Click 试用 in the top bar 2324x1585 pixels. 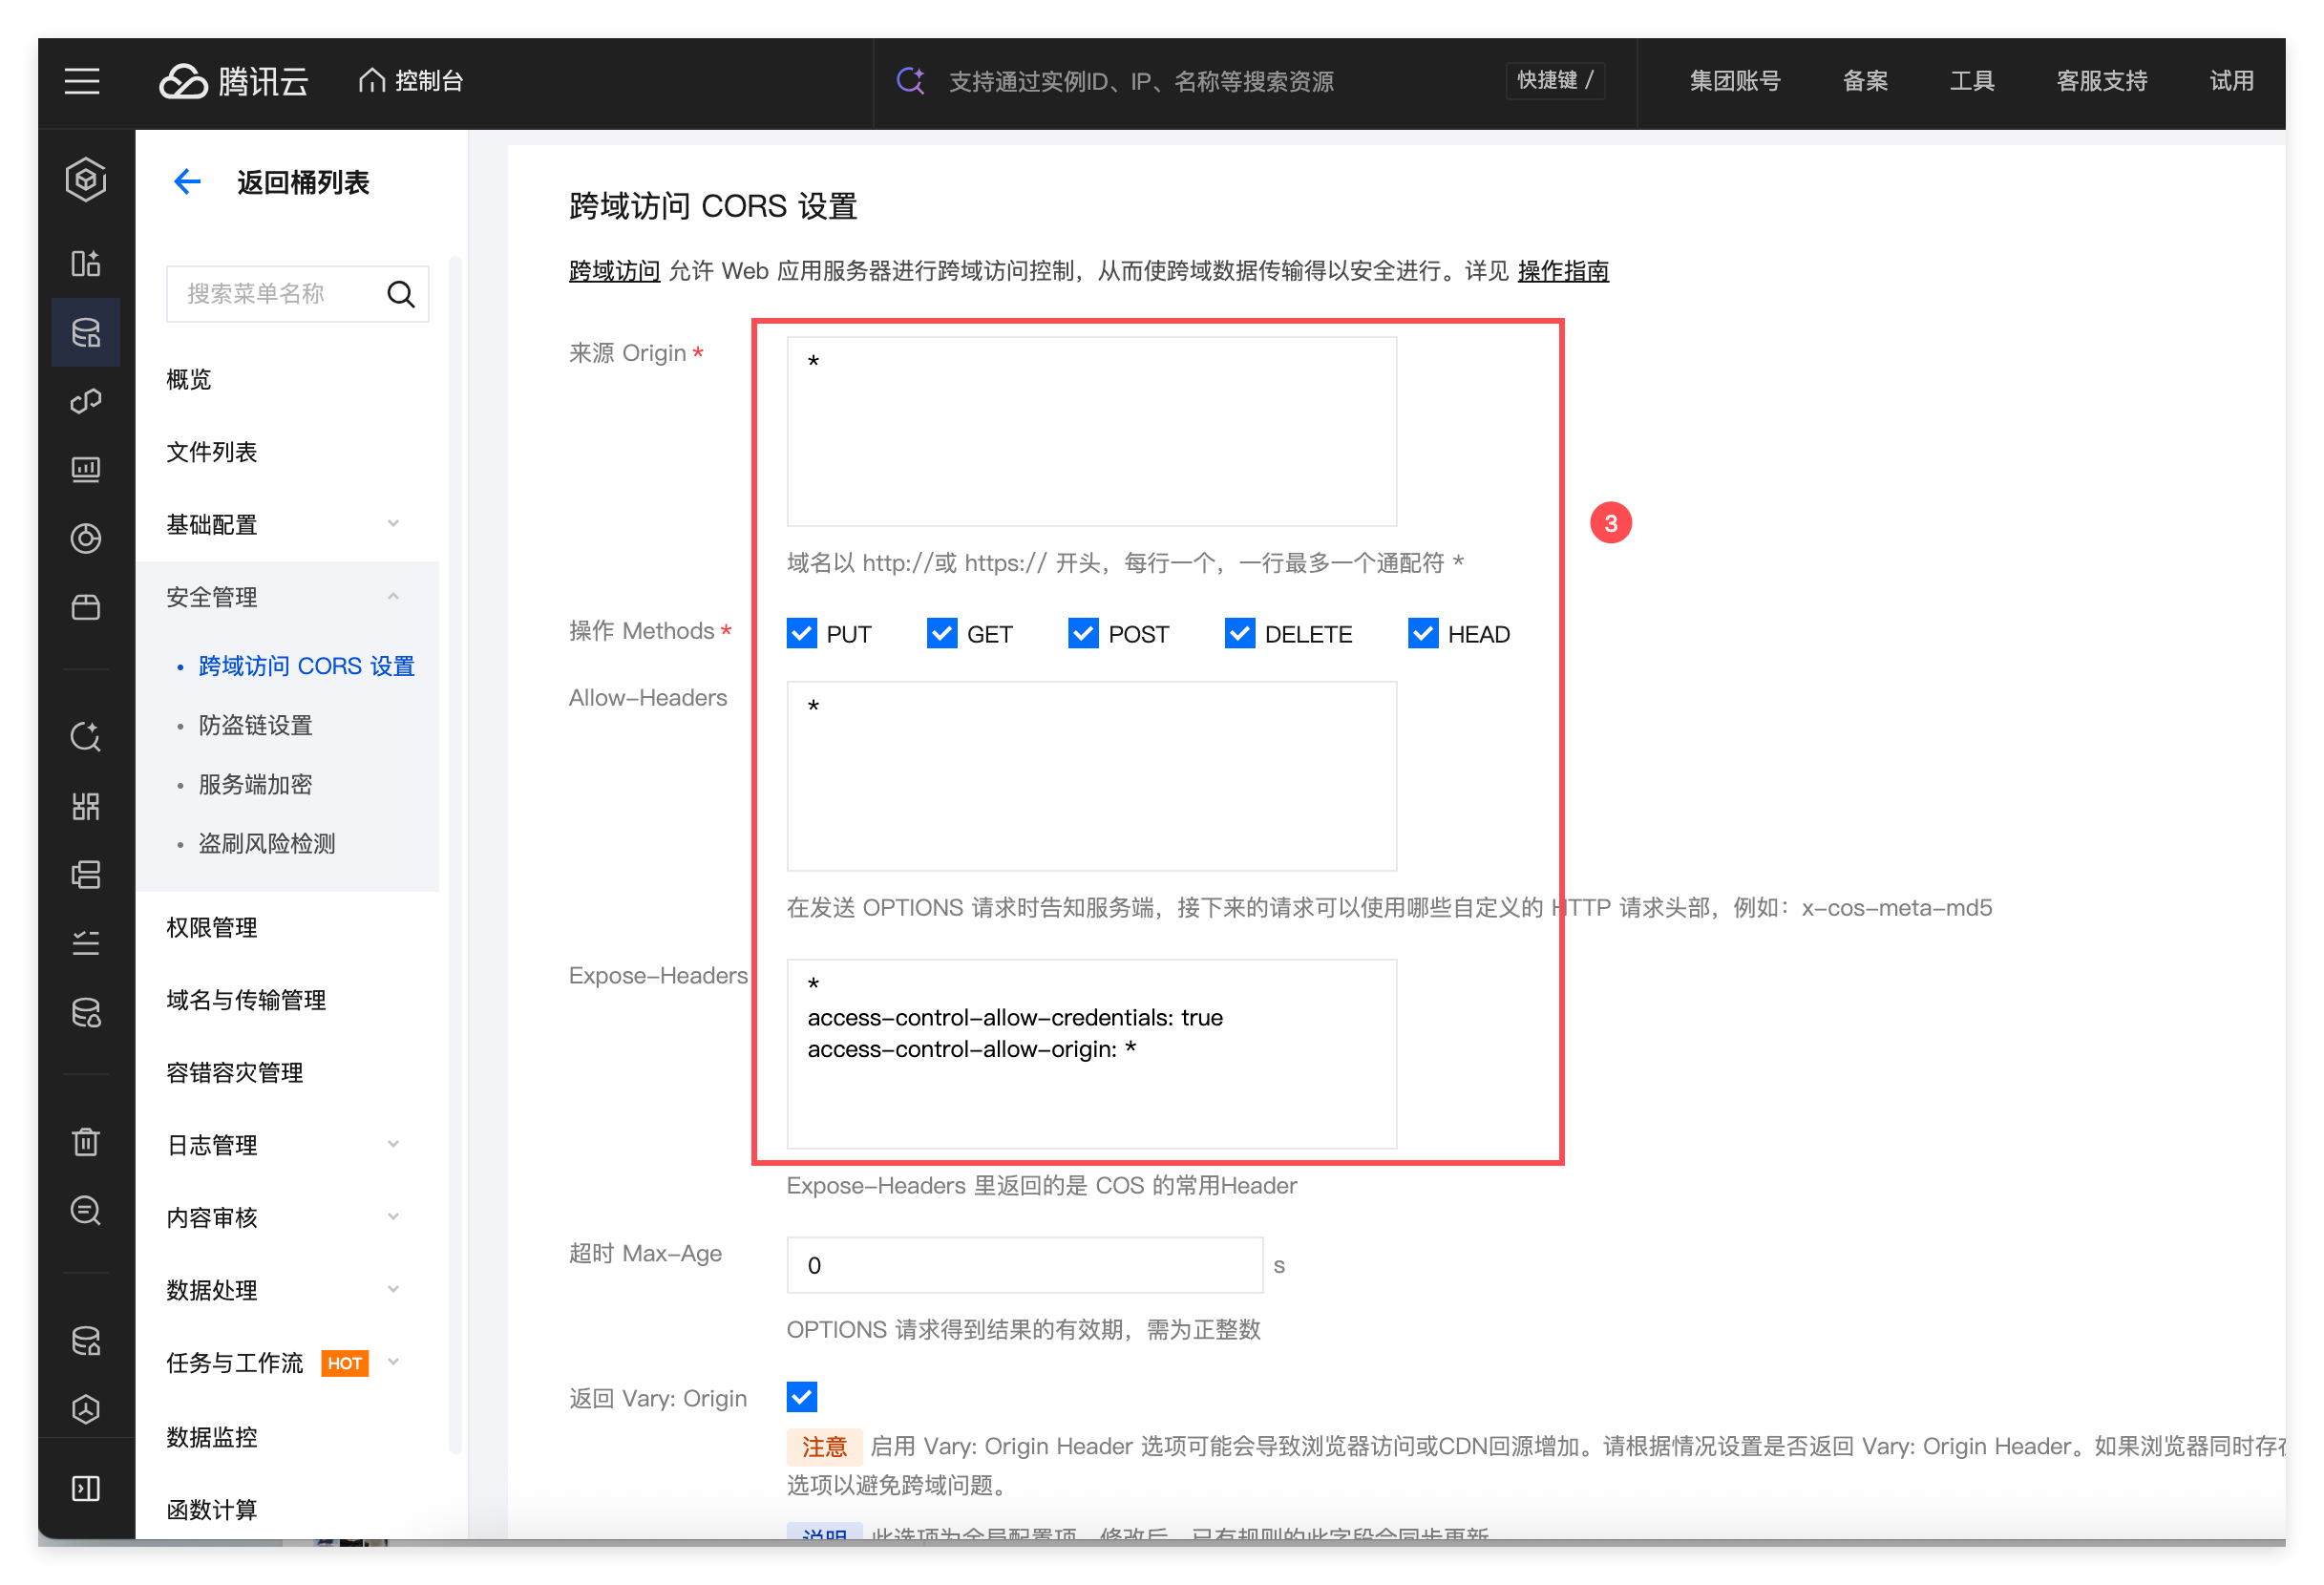point(2232,81)
